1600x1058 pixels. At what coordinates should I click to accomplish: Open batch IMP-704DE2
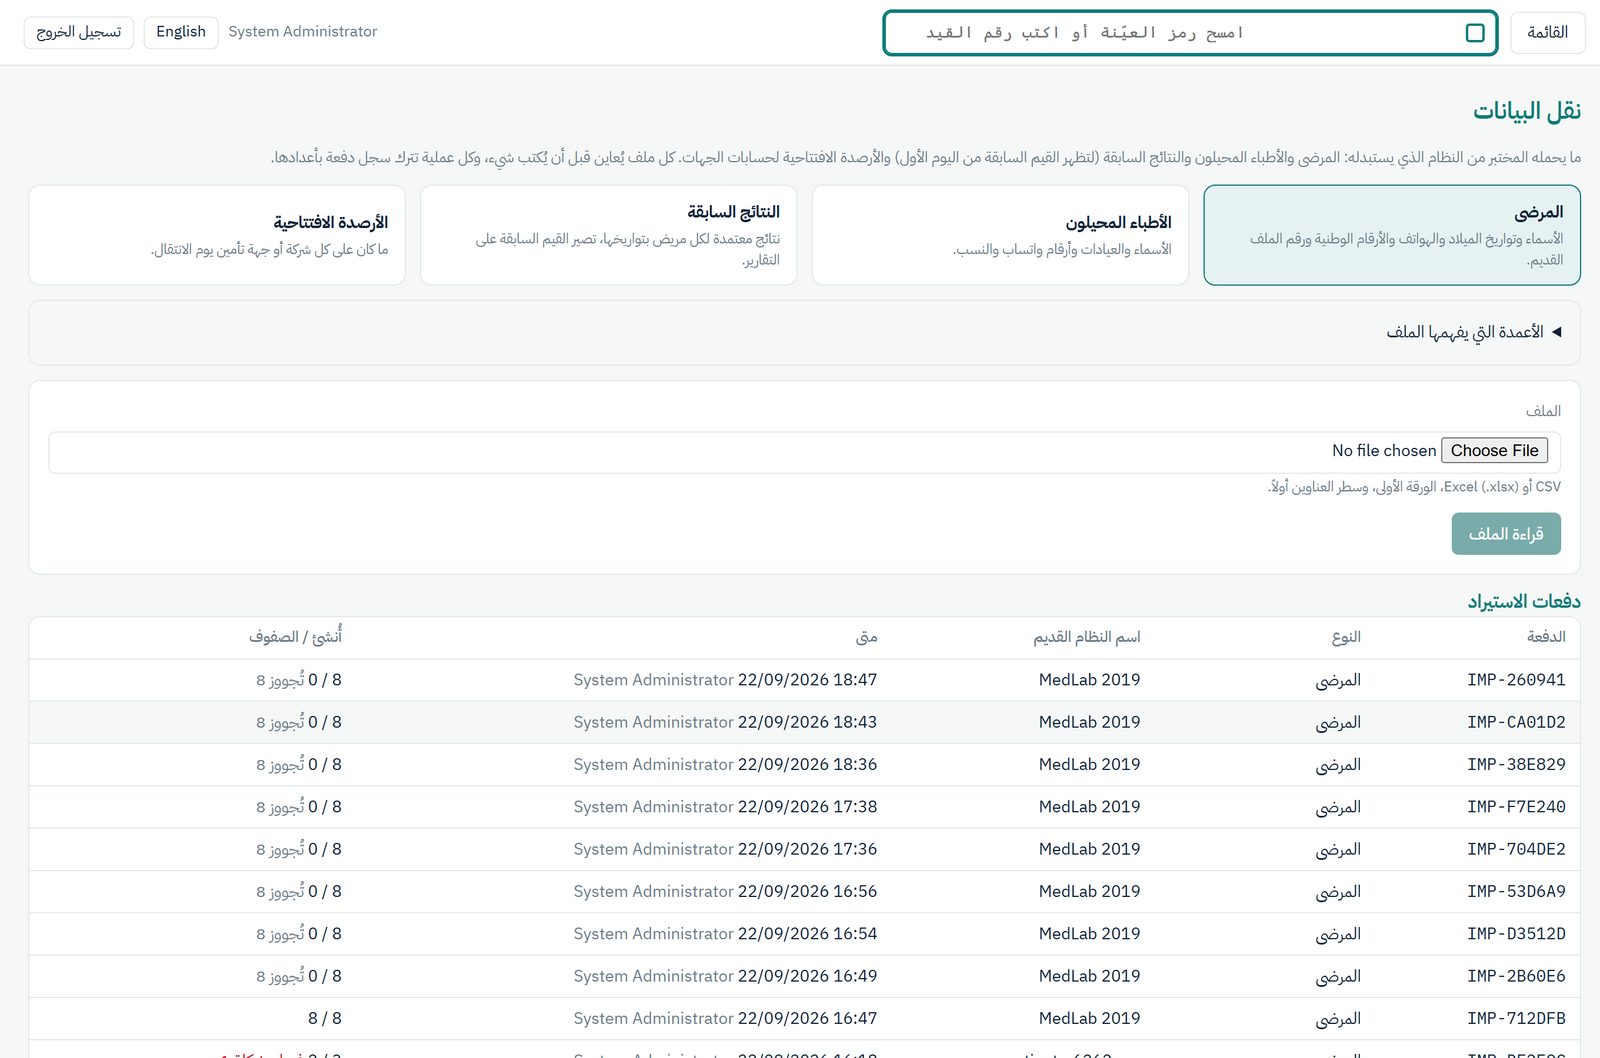[1516, 849]
